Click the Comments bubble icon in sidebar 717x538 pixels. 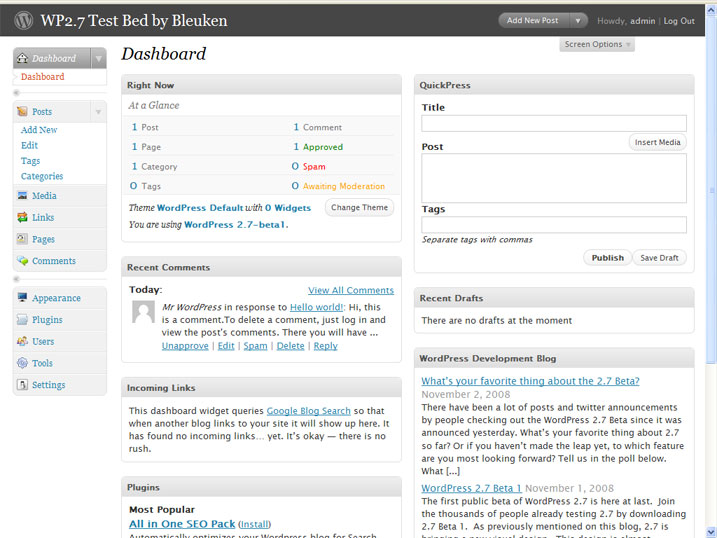[x=22, y=261]
